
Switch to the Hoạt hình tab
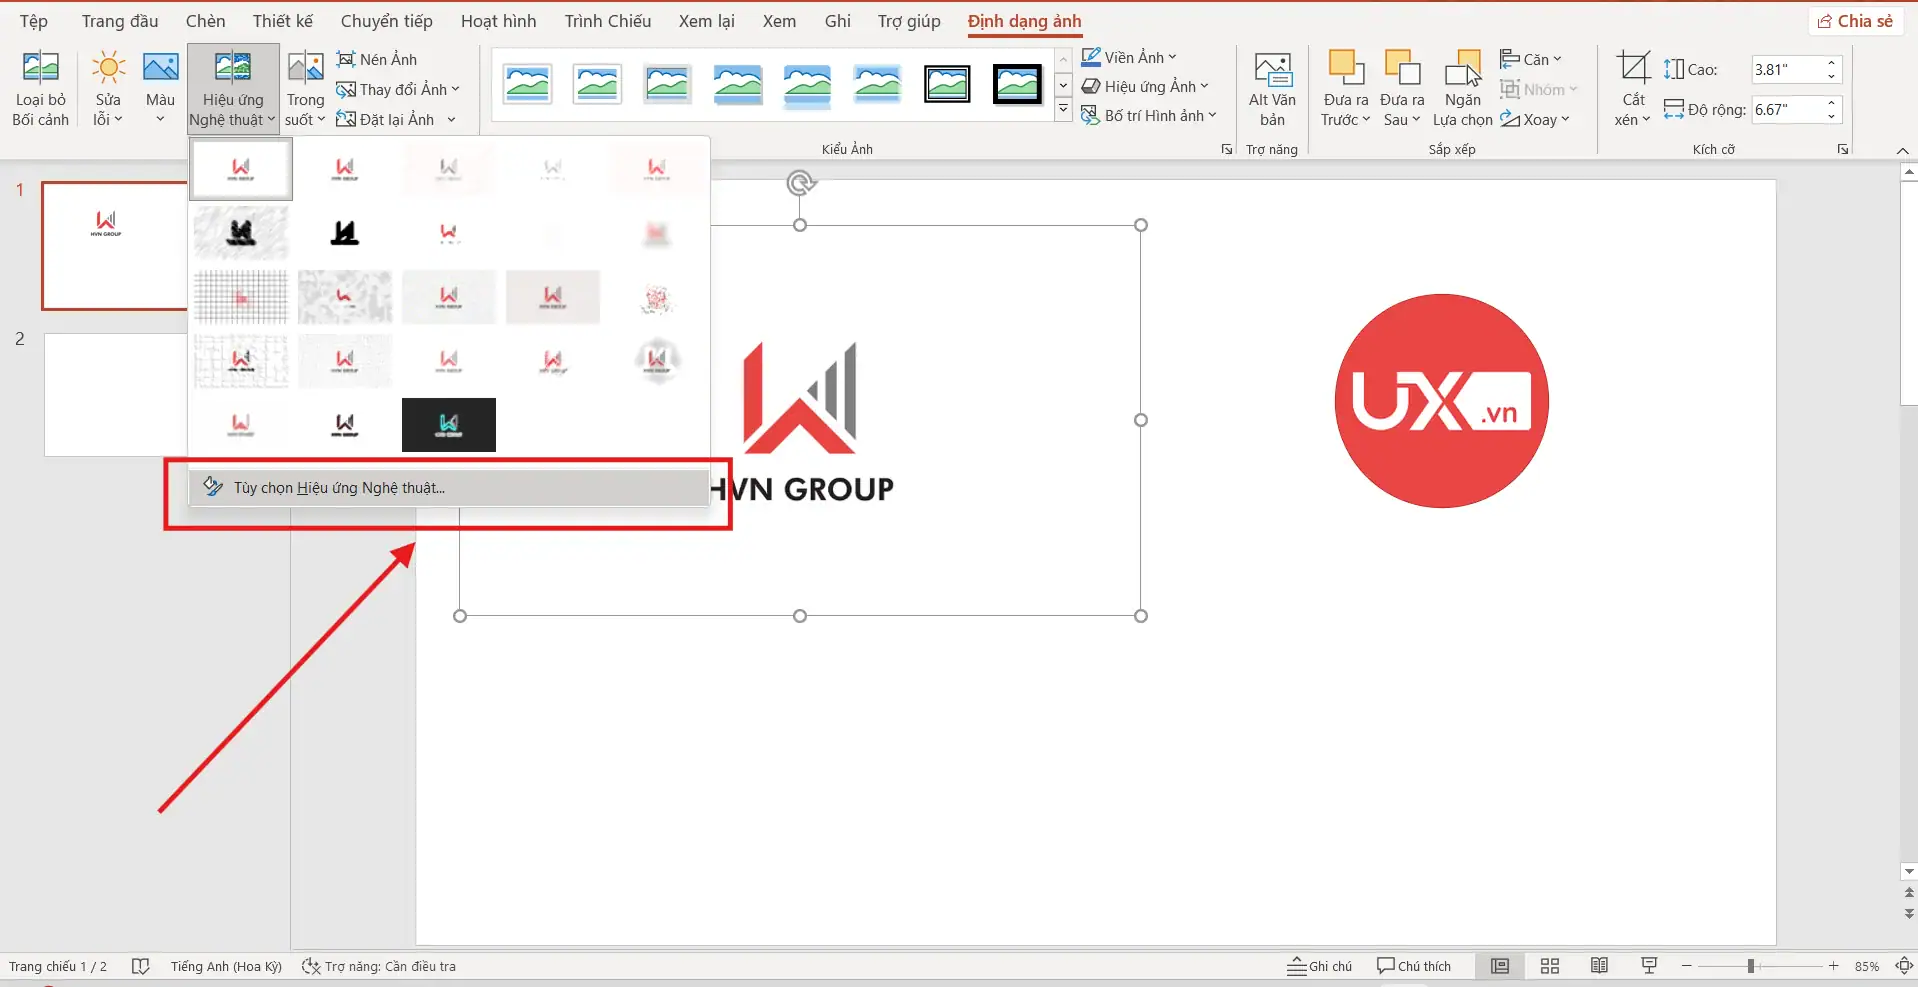pos(499,21)
